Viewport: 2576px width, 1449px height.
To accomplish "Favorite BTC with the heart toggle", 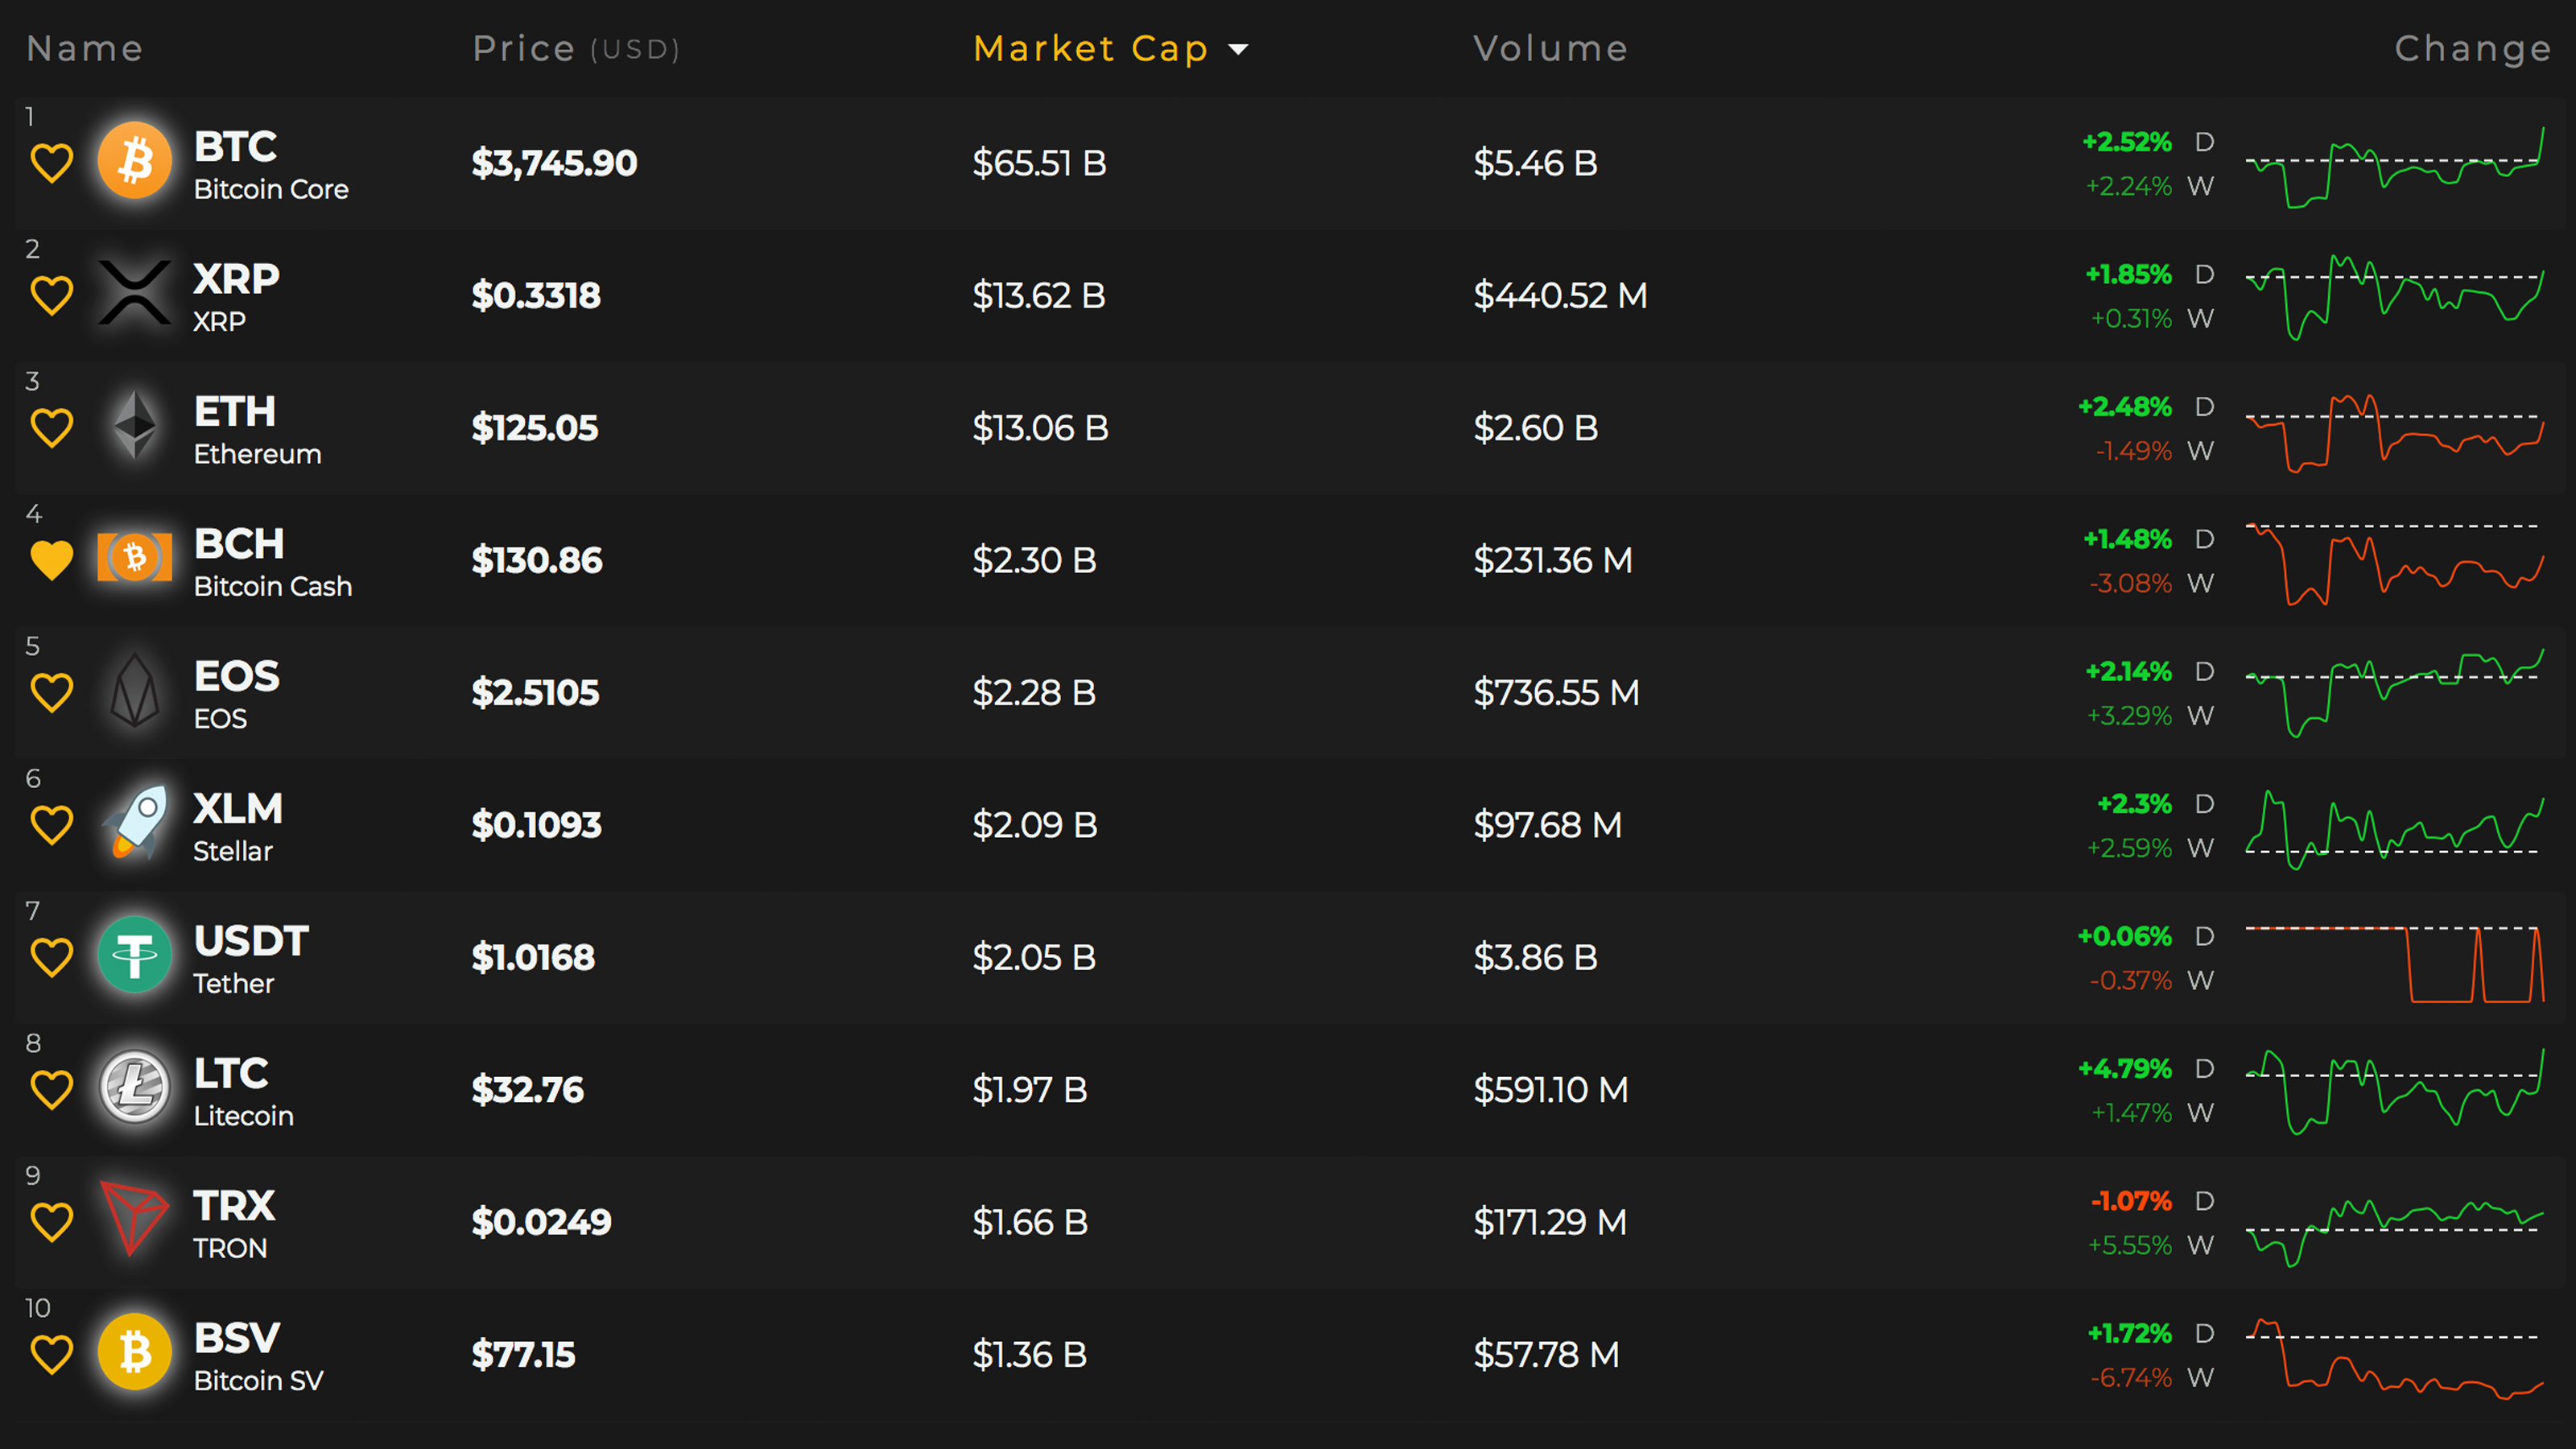I will tap(52, 163).
